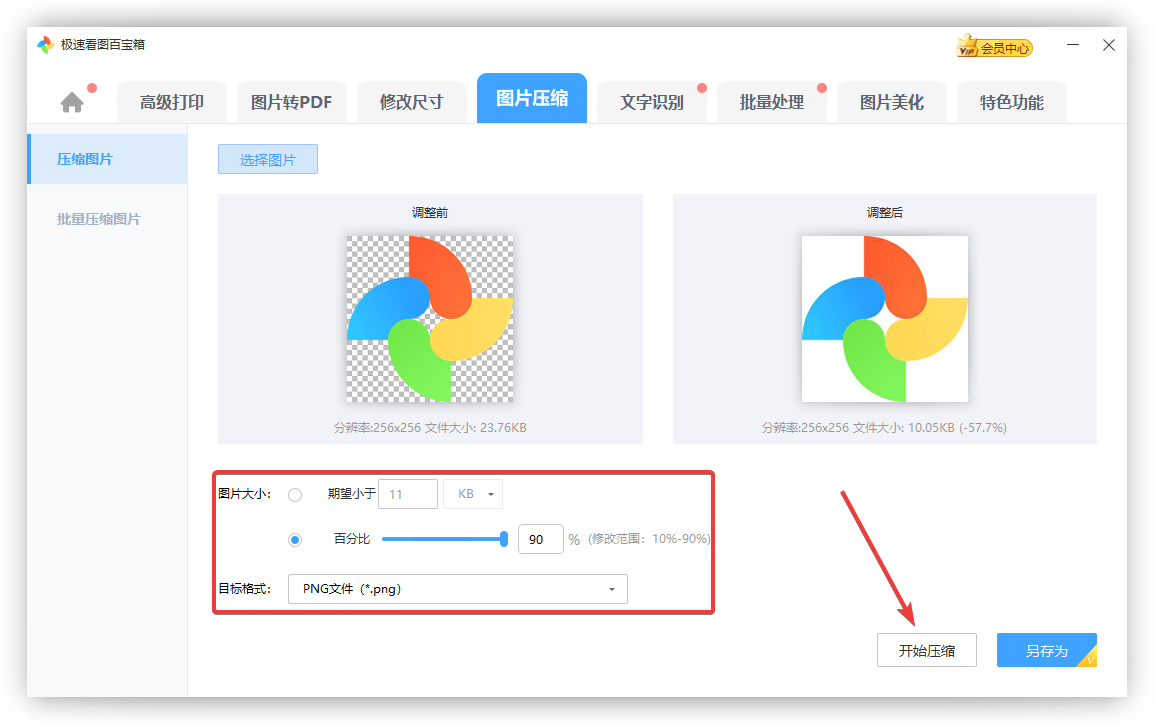This screenshot has width=1156, height=726.
Task: Select the percentage radio option
Action: (x=295, y=539)
